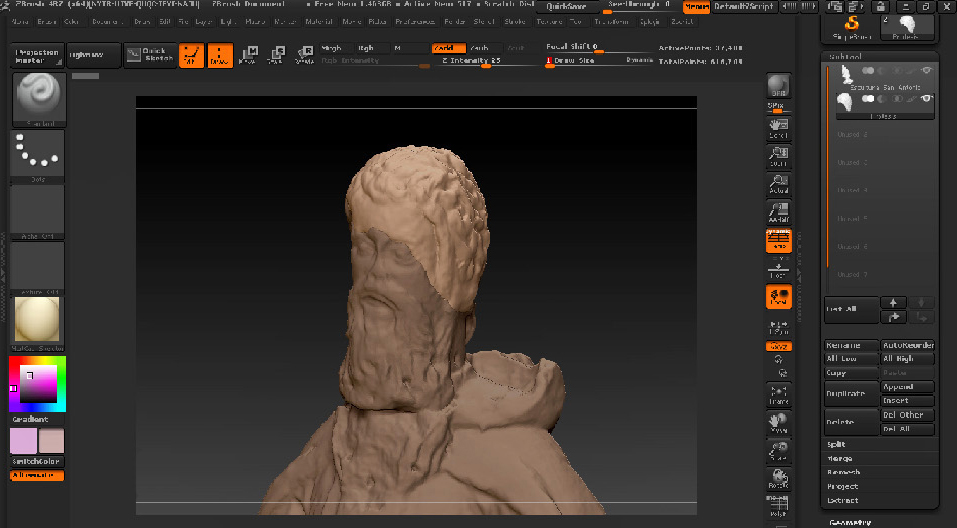The width and height of the screenshot is (957, 528).
Task: Open the Texture menu
Action: 549,21
